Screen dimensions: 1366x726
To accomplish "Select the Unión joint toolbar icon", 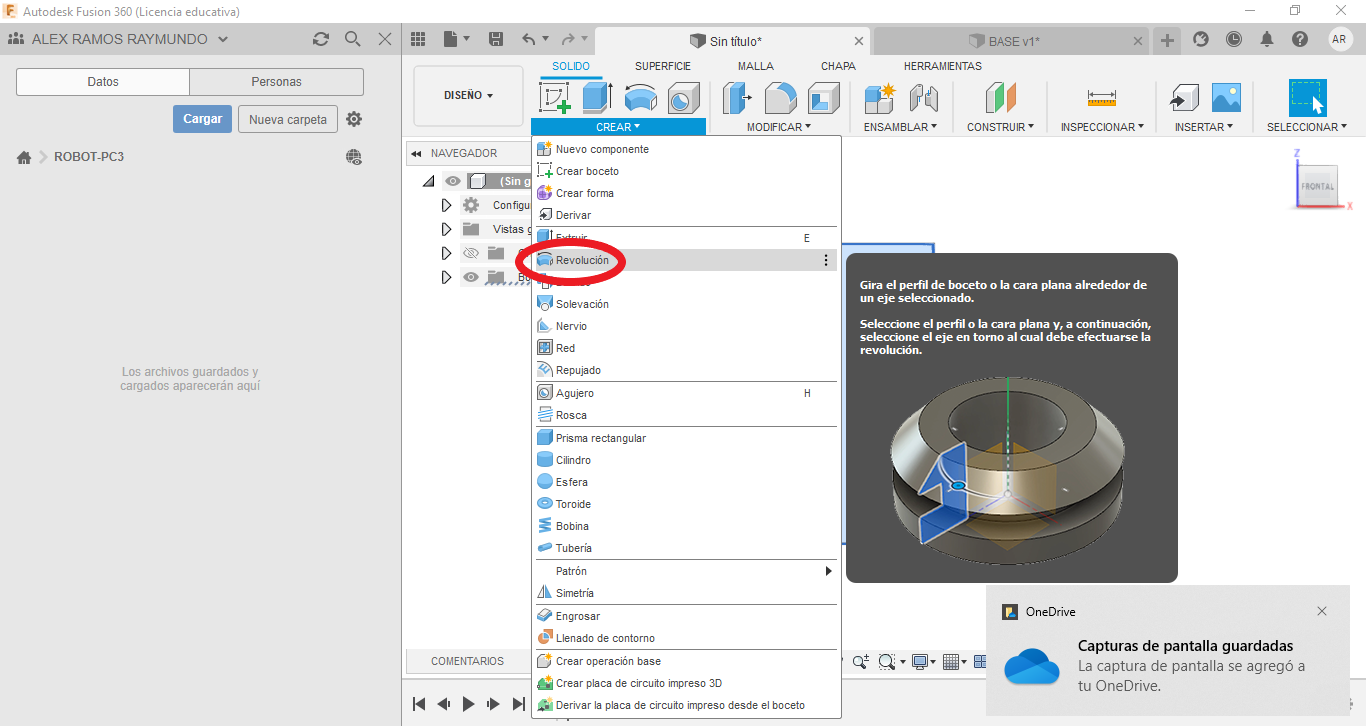I will click(923, 98).
